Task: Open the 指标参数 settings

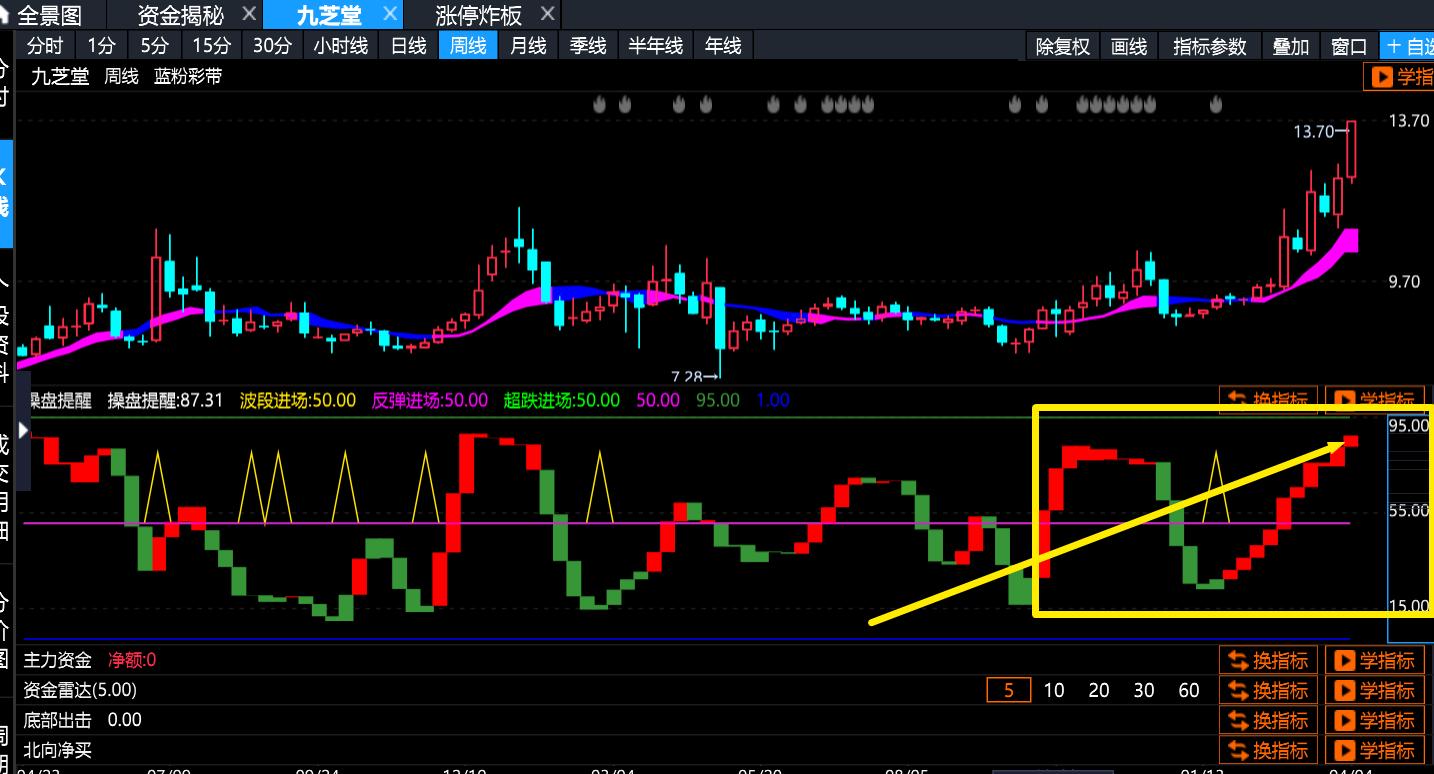Action: tap(1210, 46)
